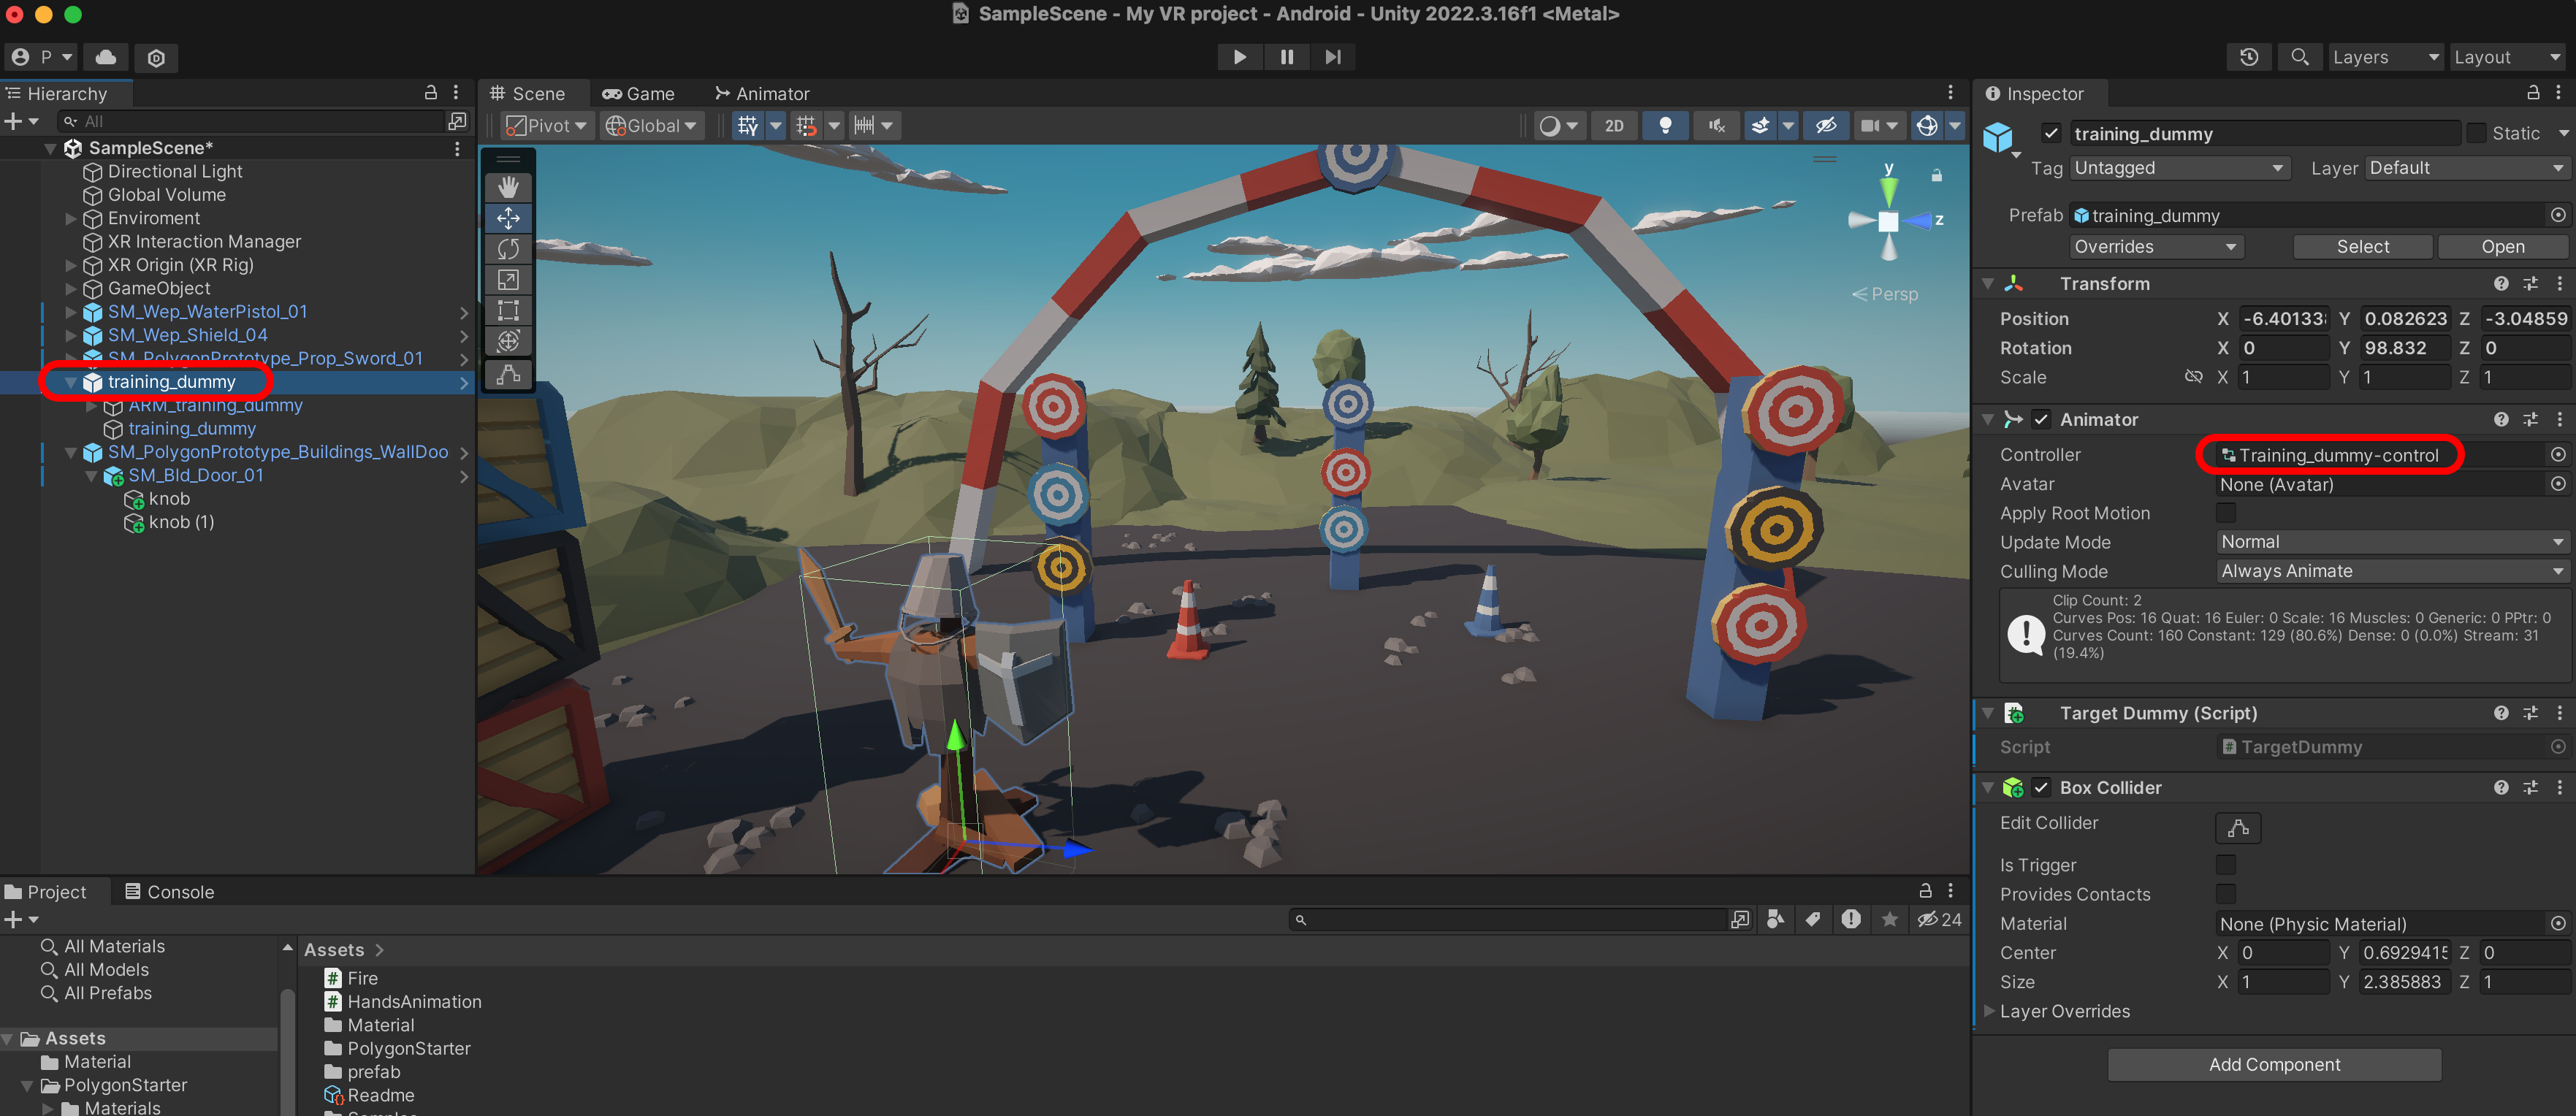Enable the Is Trigger checkbox

click(x=2226, y=864)
